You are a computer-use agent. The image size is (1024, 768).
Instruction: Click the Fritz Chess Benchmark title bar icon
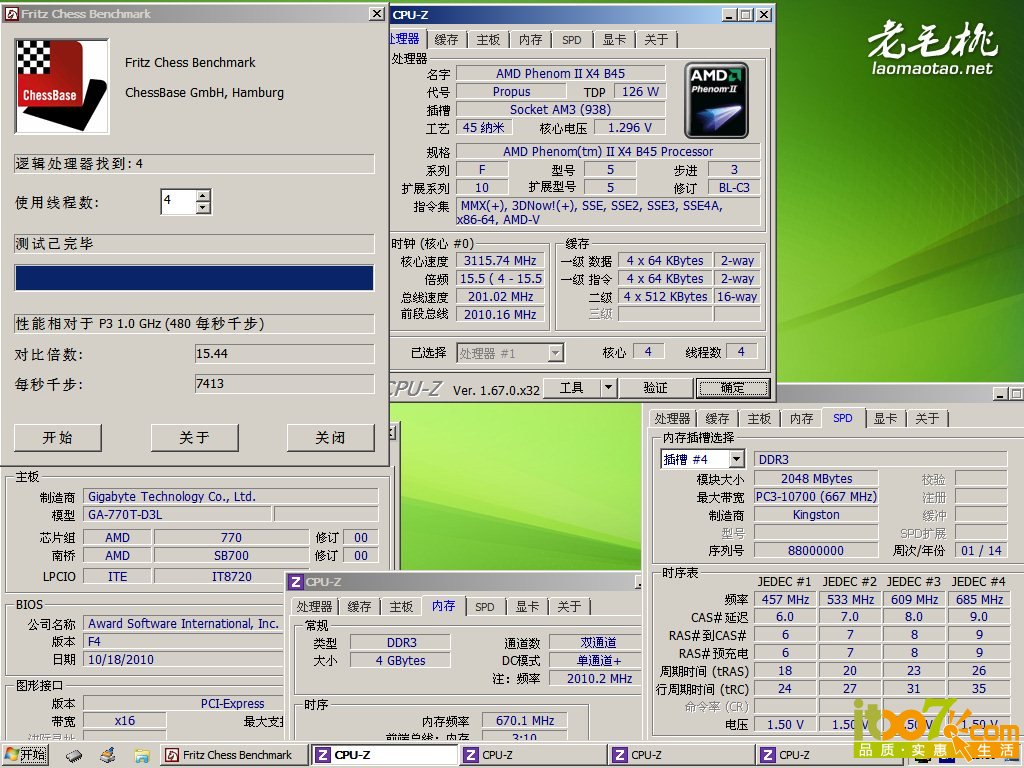12,14
